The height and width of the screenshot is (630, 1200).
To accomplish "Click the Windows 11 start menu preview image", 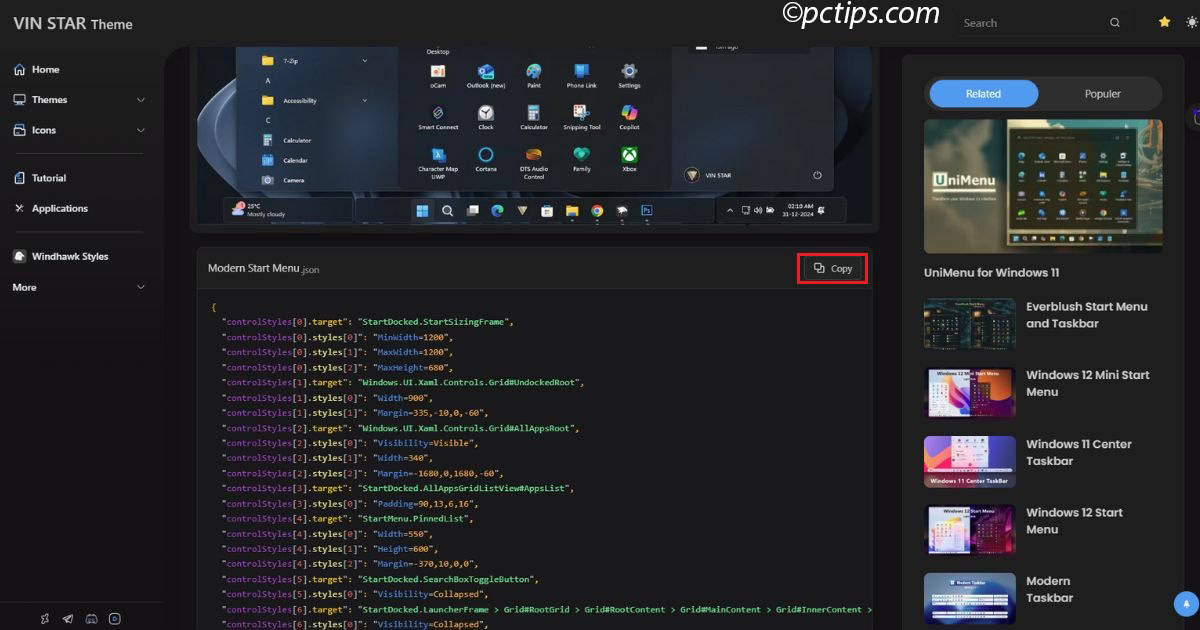I will (x=534, y=136).
